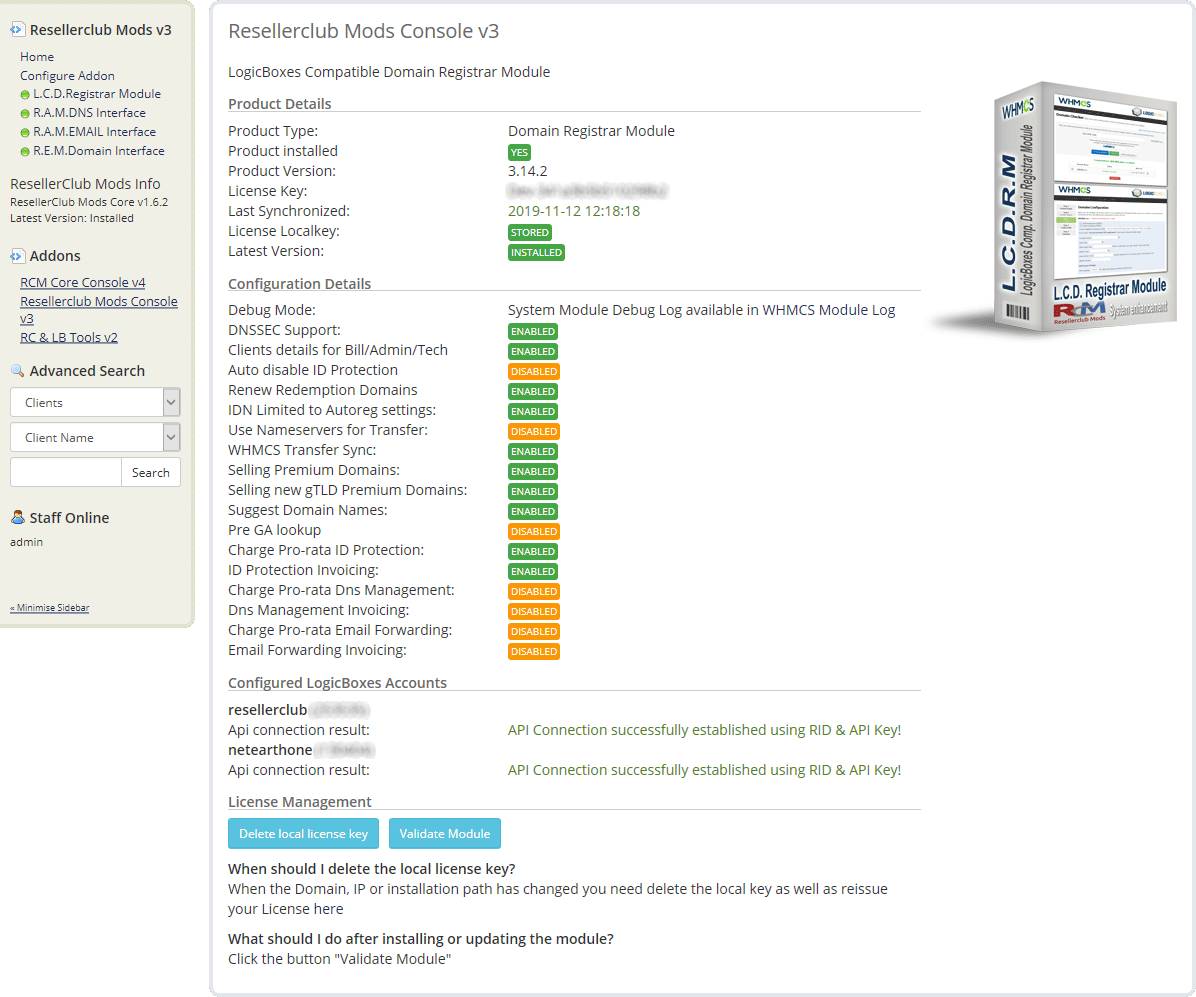Viewport: 1196px width, 997px height.
Task: Click netearthone account API connection result text
Action: 704,770
